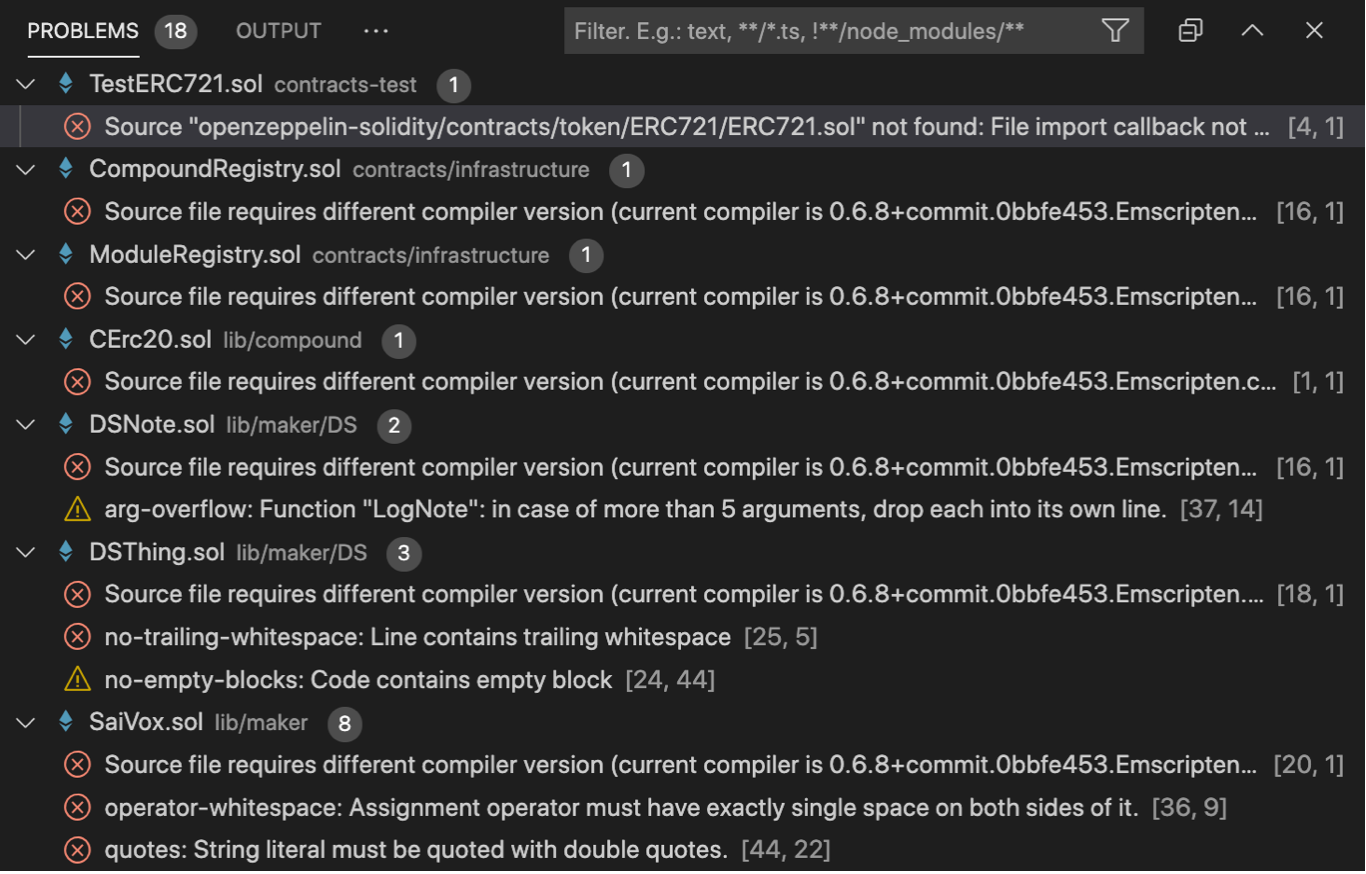Collapse the DSThing.sol group arrow
1366x874 pixels.
point(24,551)
